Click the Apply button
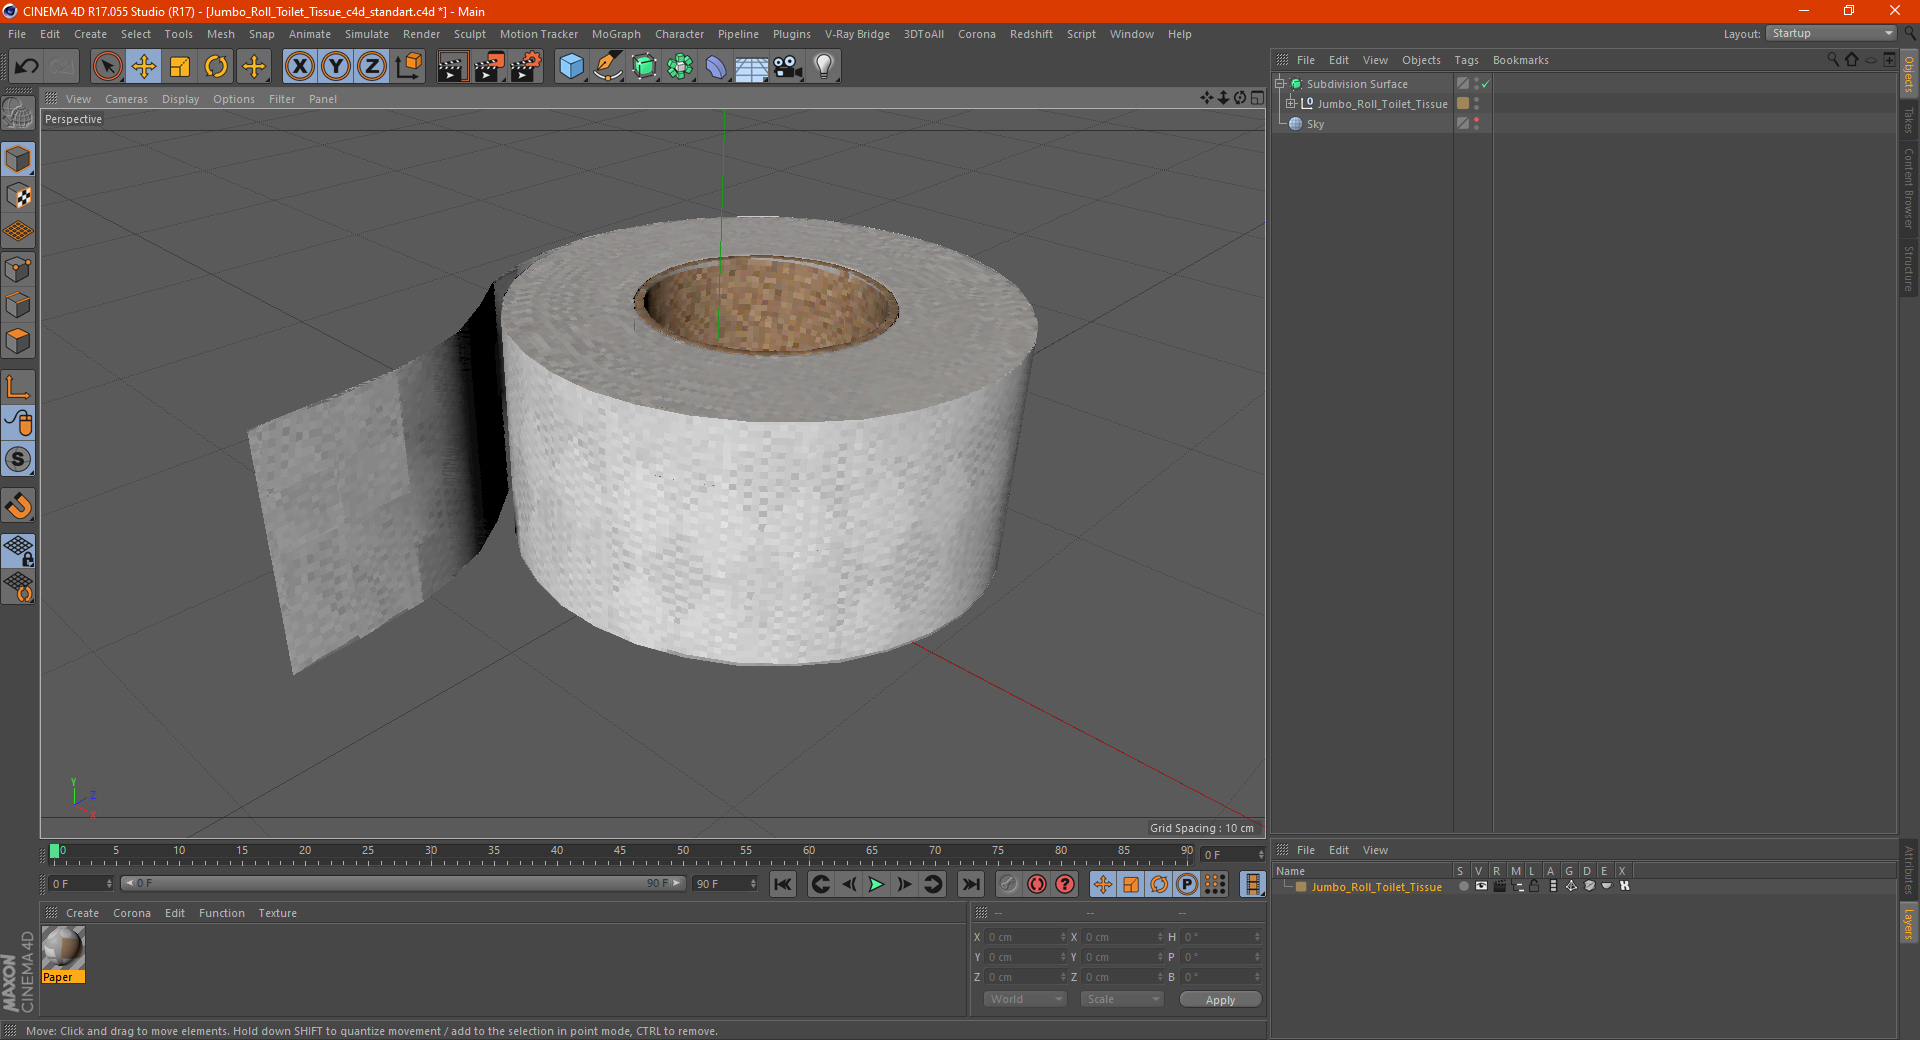Image resolution: width=1920 pixels, height=1040 pixels. [x=1220, y=999]
